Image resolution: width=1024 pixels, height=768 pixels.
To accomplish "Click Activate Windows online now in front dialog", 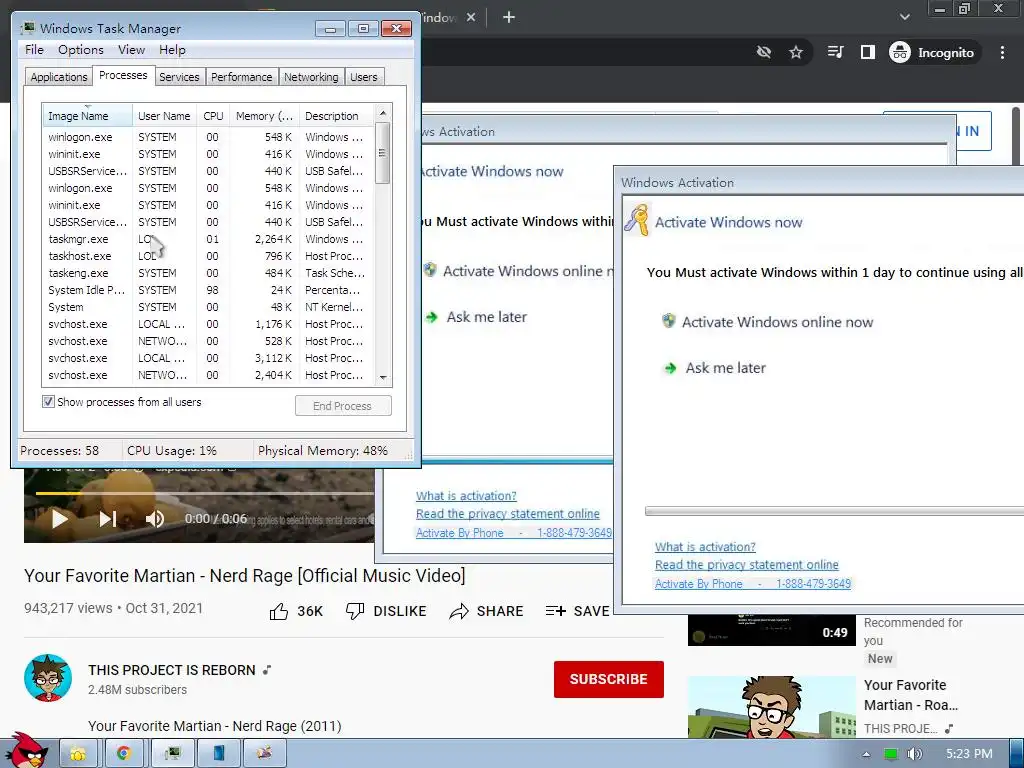I will [777, 322].
